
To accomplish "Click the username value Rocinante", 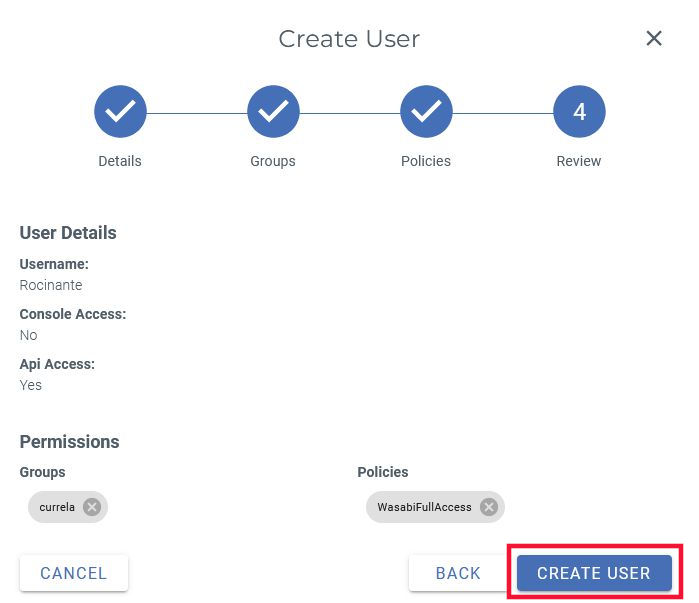I will 51,285.
